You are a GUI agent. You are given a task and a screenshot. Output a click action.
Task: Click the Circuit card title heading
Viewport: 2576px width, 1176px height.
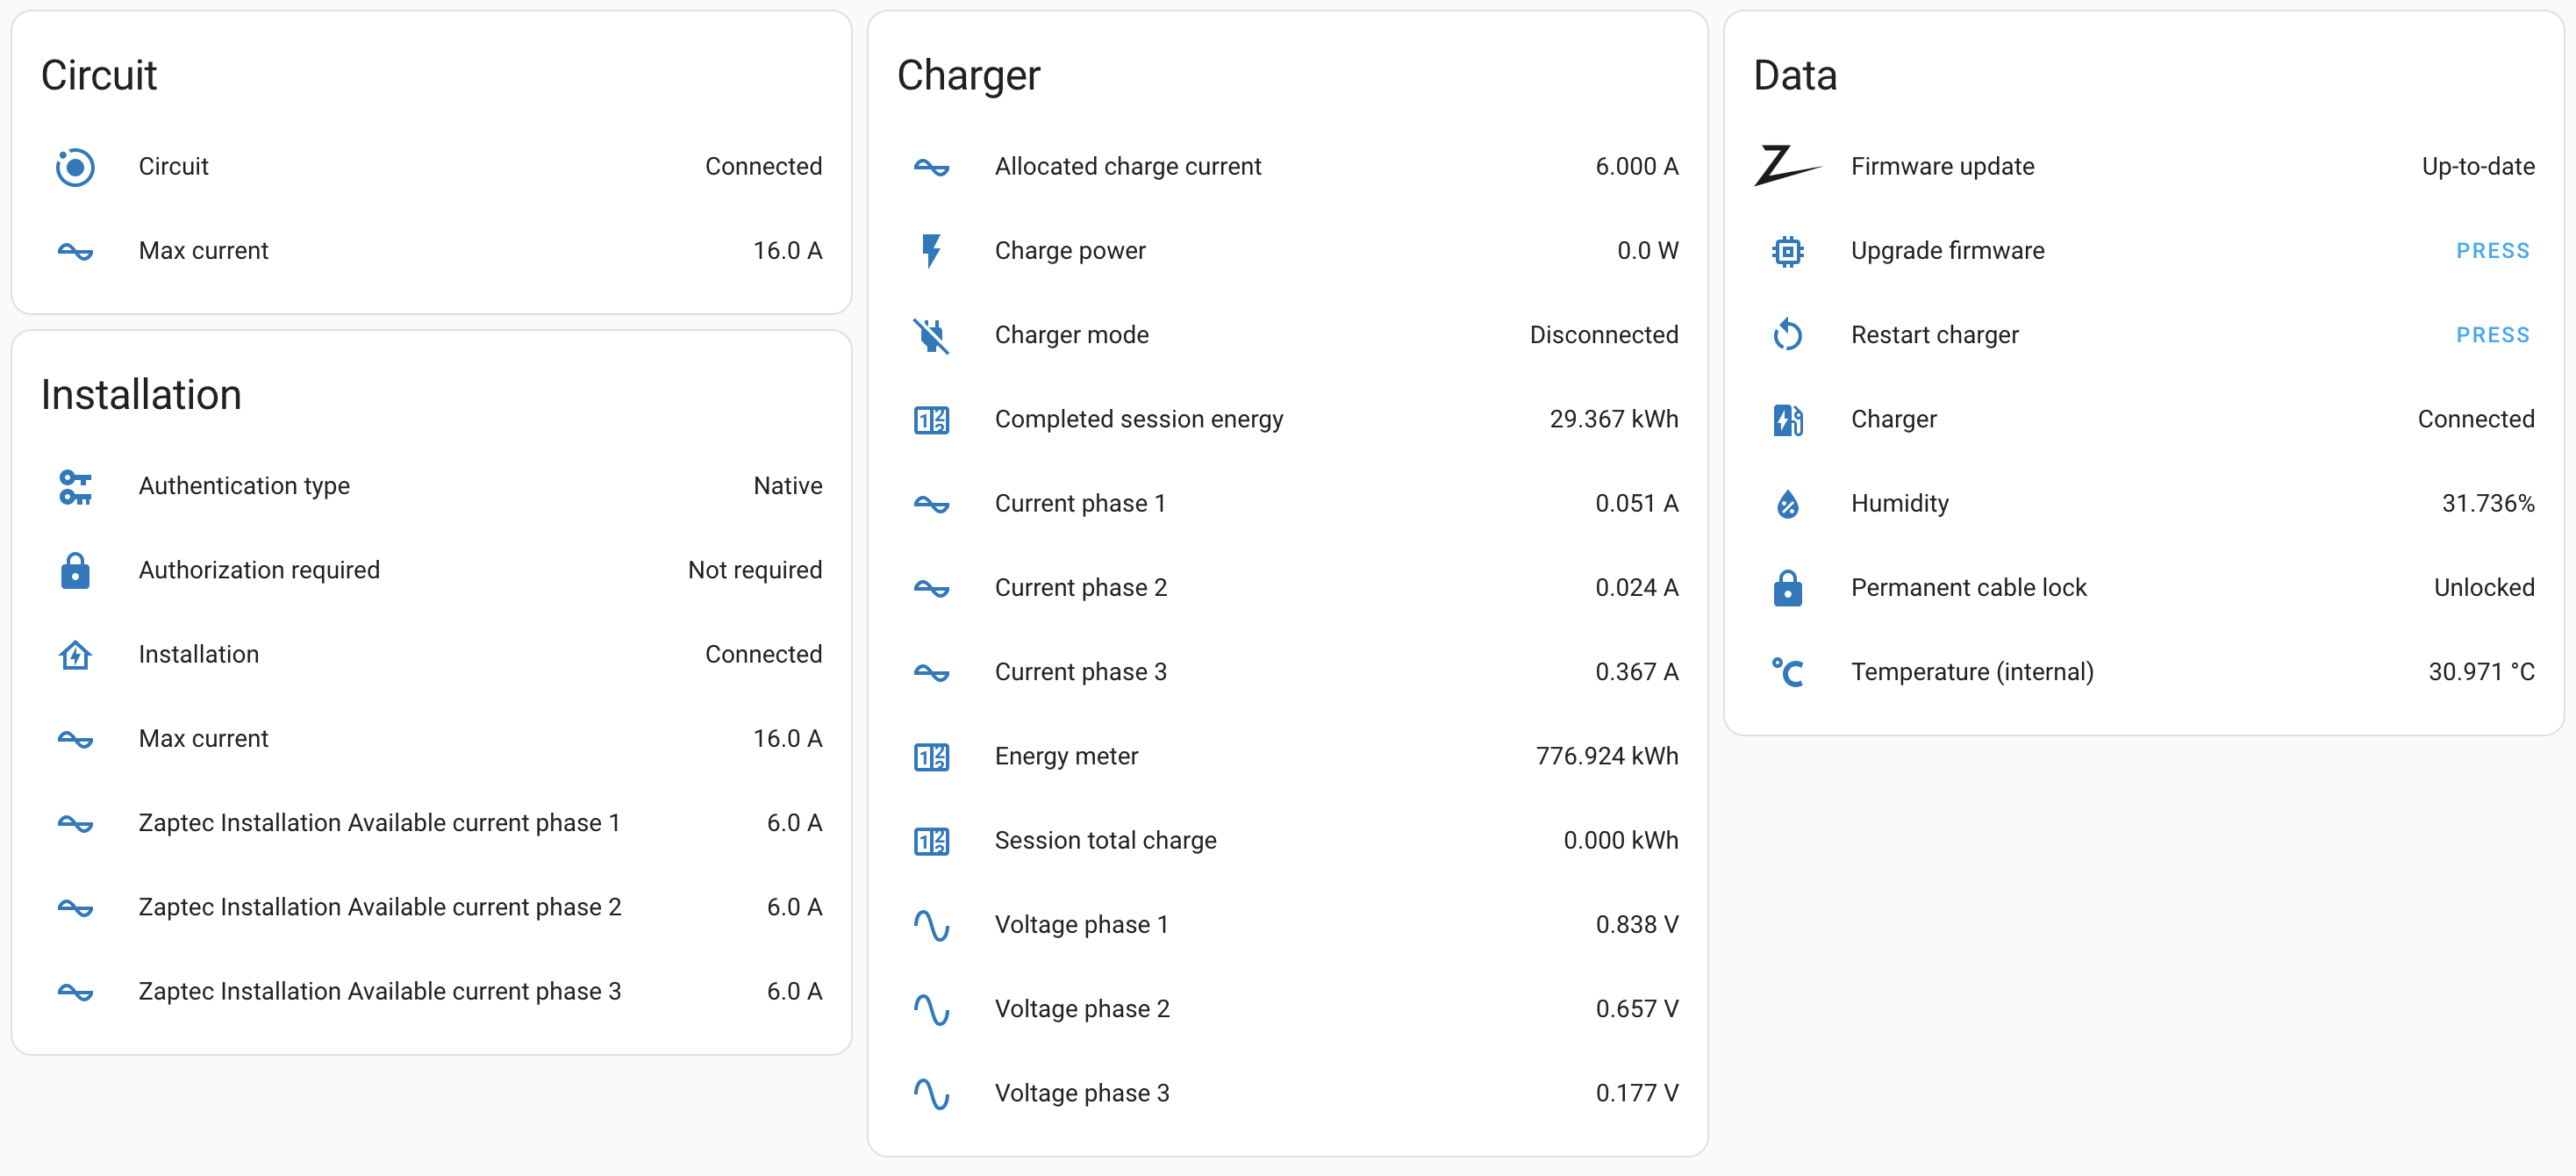tap(98, 75)
